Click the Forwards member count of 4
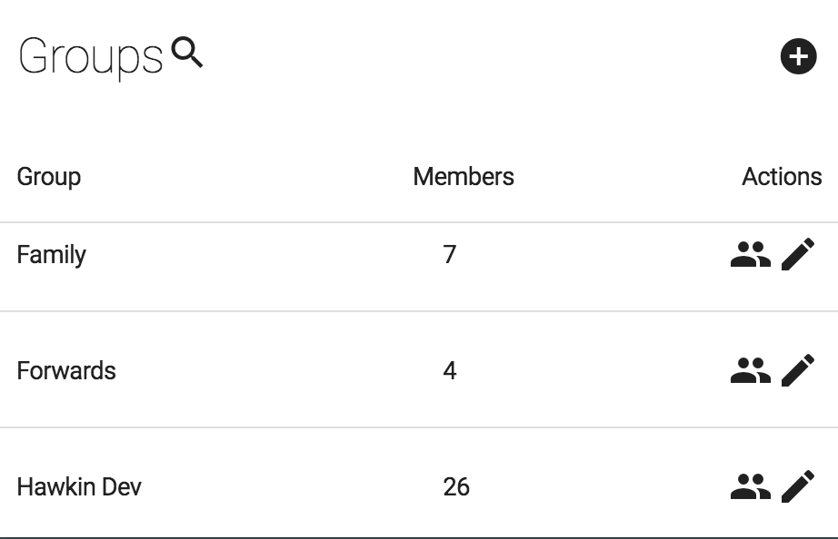838x539 pixels. (x=450, y=371)
